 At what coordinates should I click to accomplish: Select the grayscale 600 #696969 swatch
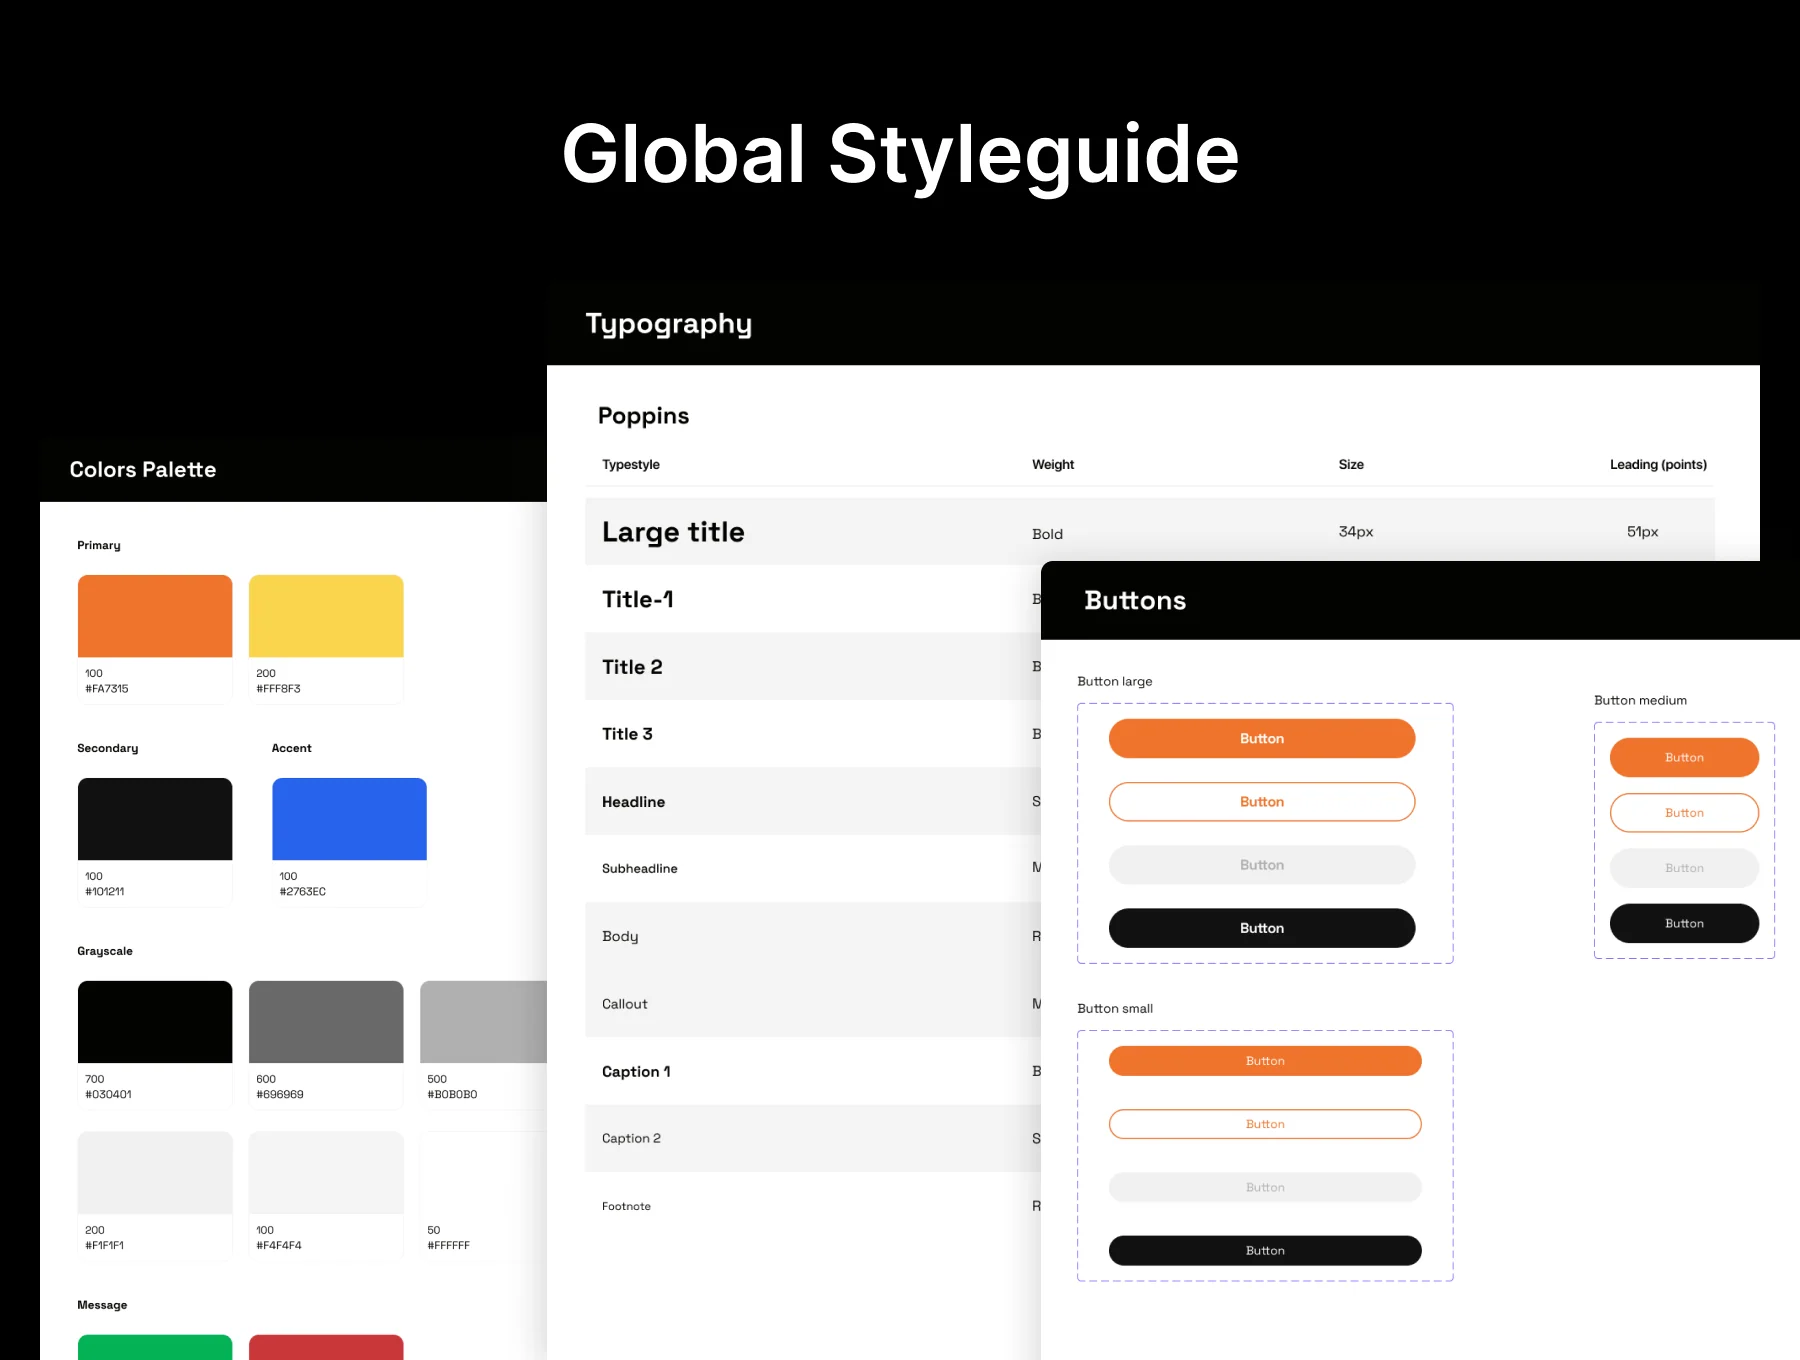click(x=326, y=1022)
